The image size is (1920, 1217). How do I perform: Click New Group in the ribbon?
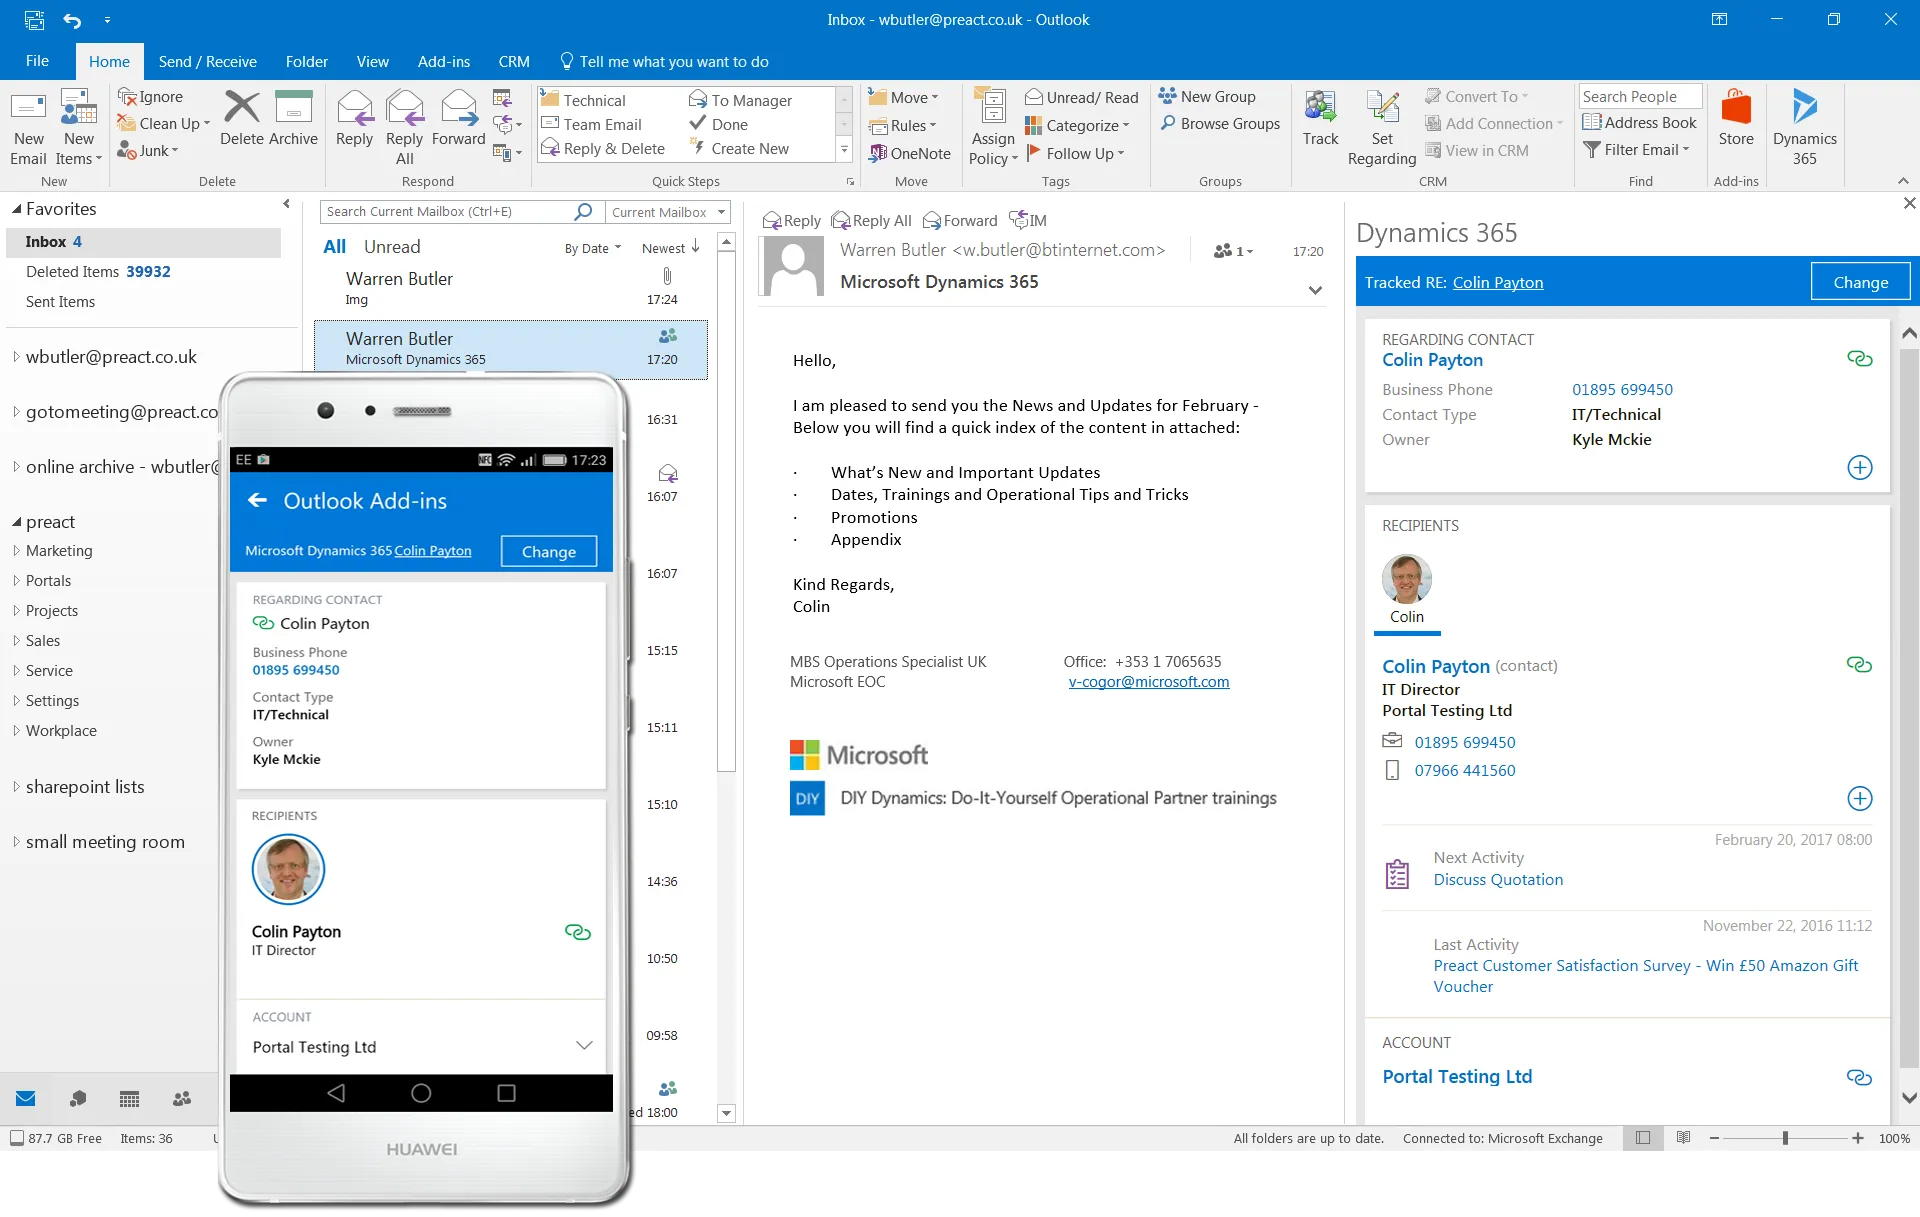coord(1207,96)
